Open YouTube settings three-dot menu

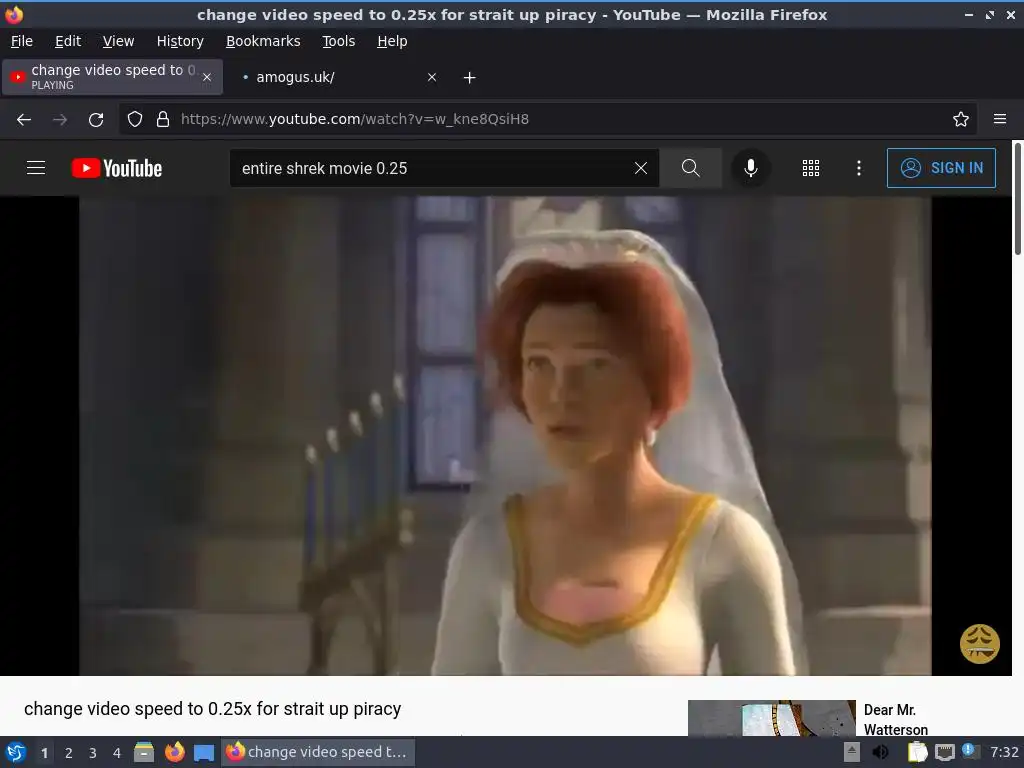tap(859, 168)
